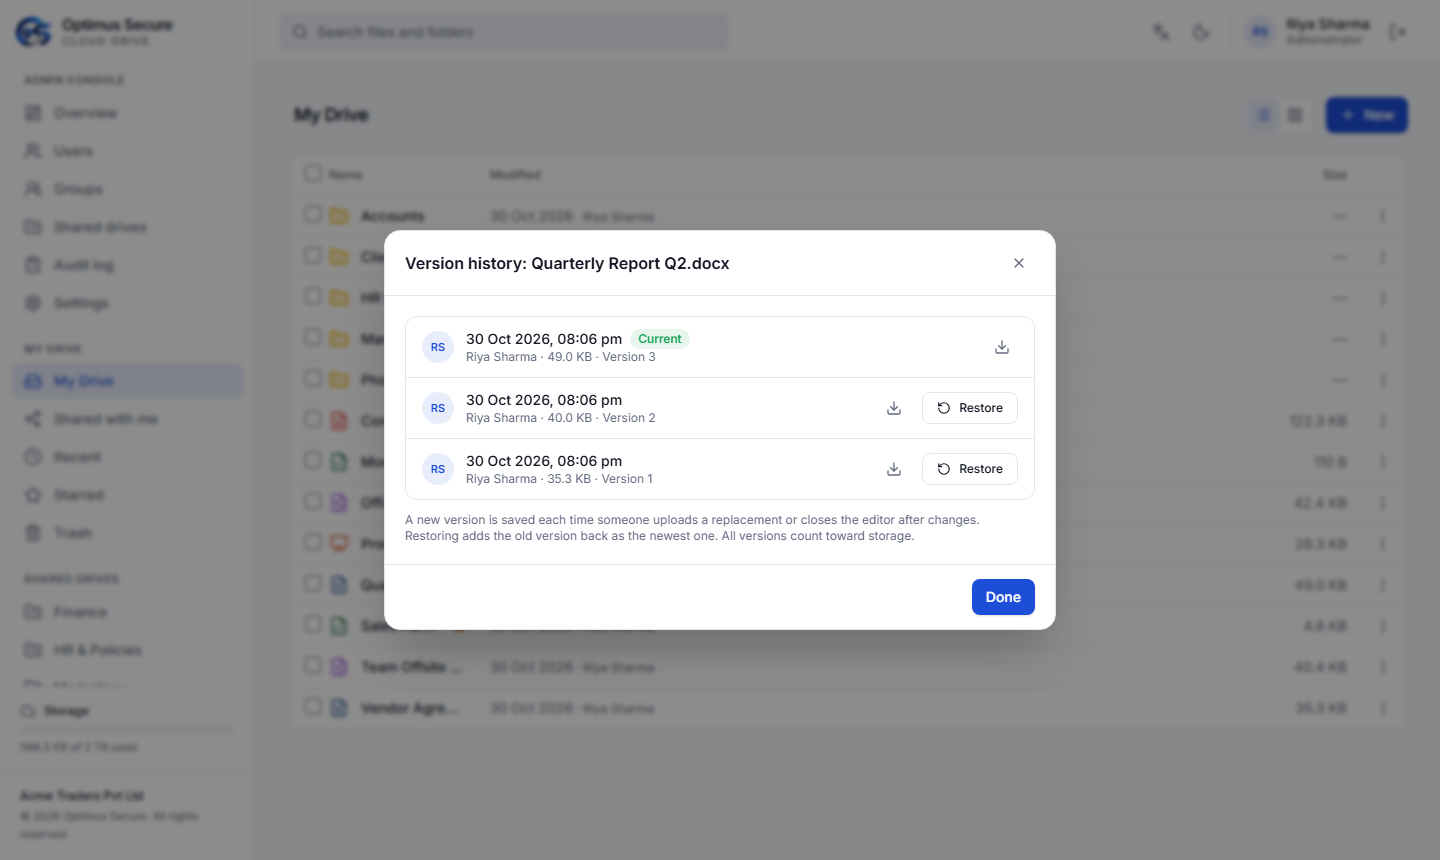
Task: Open Overview in the admin console sidebar
Action: (128, 113)
